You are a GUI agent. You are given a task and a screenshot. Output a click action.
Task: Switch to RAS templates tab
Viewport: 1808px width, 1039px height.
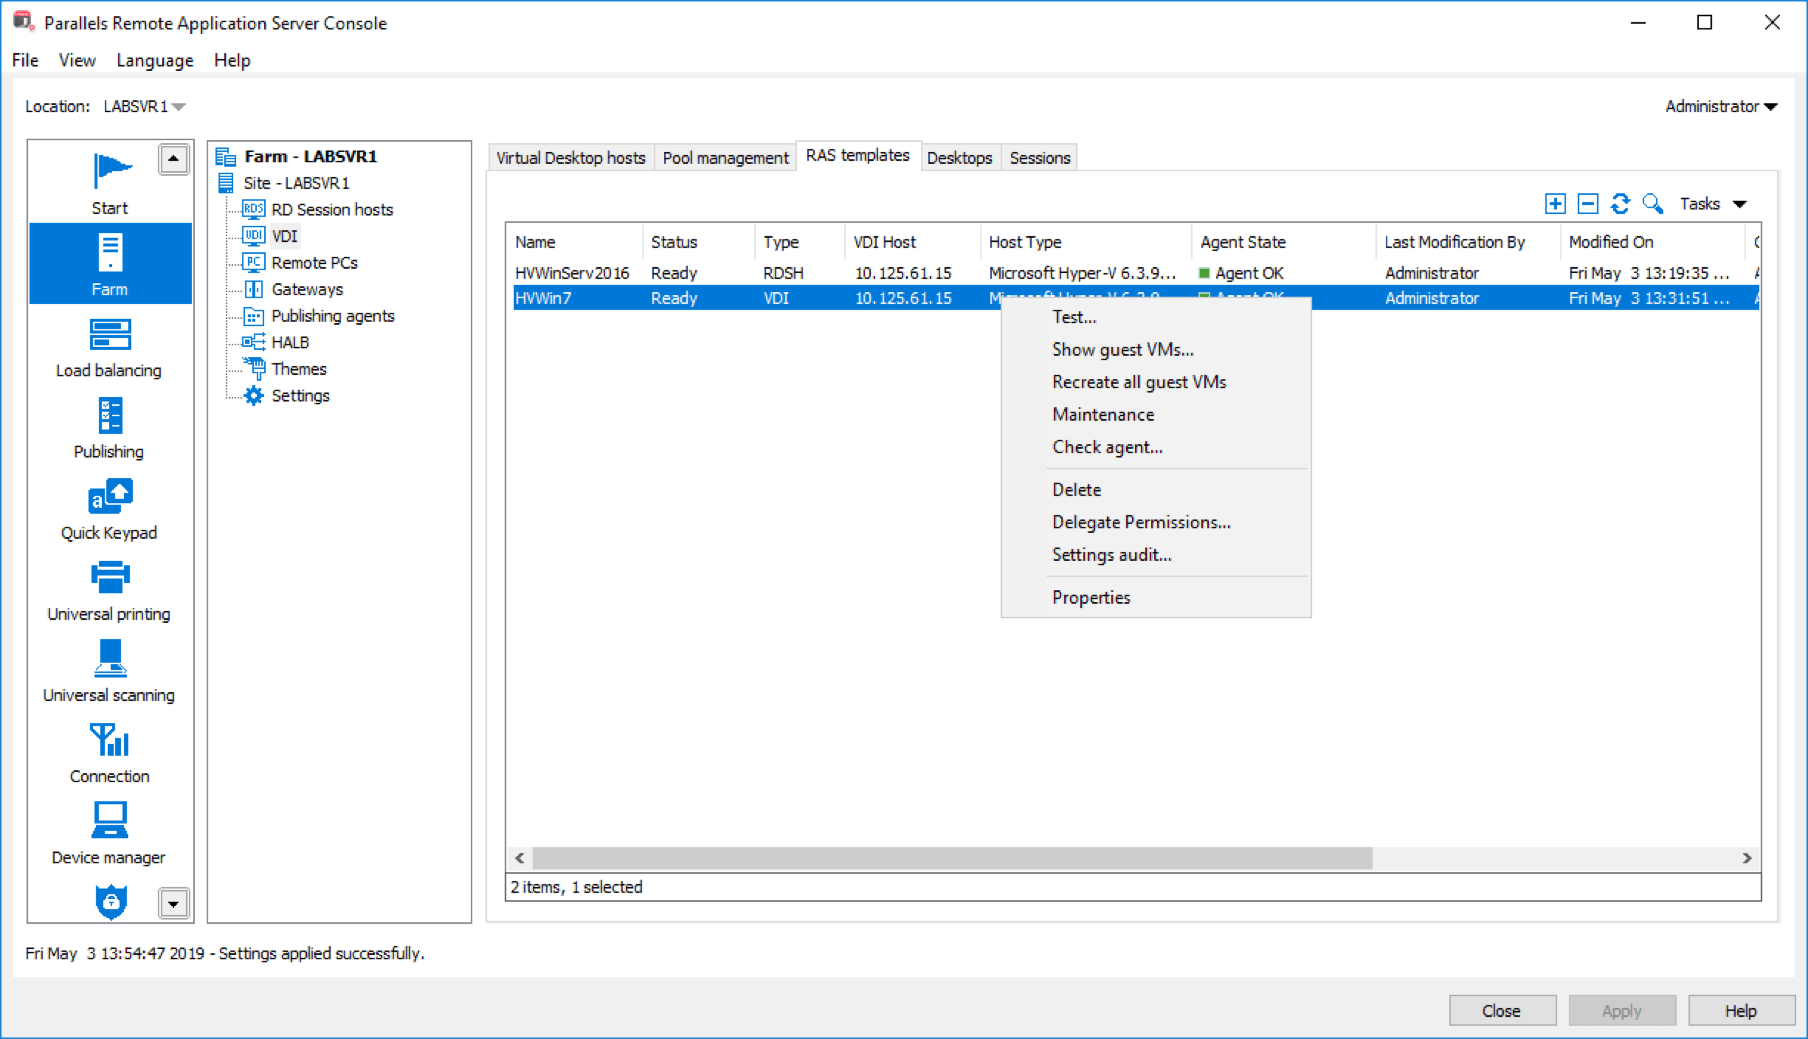(x=858, y=155)
